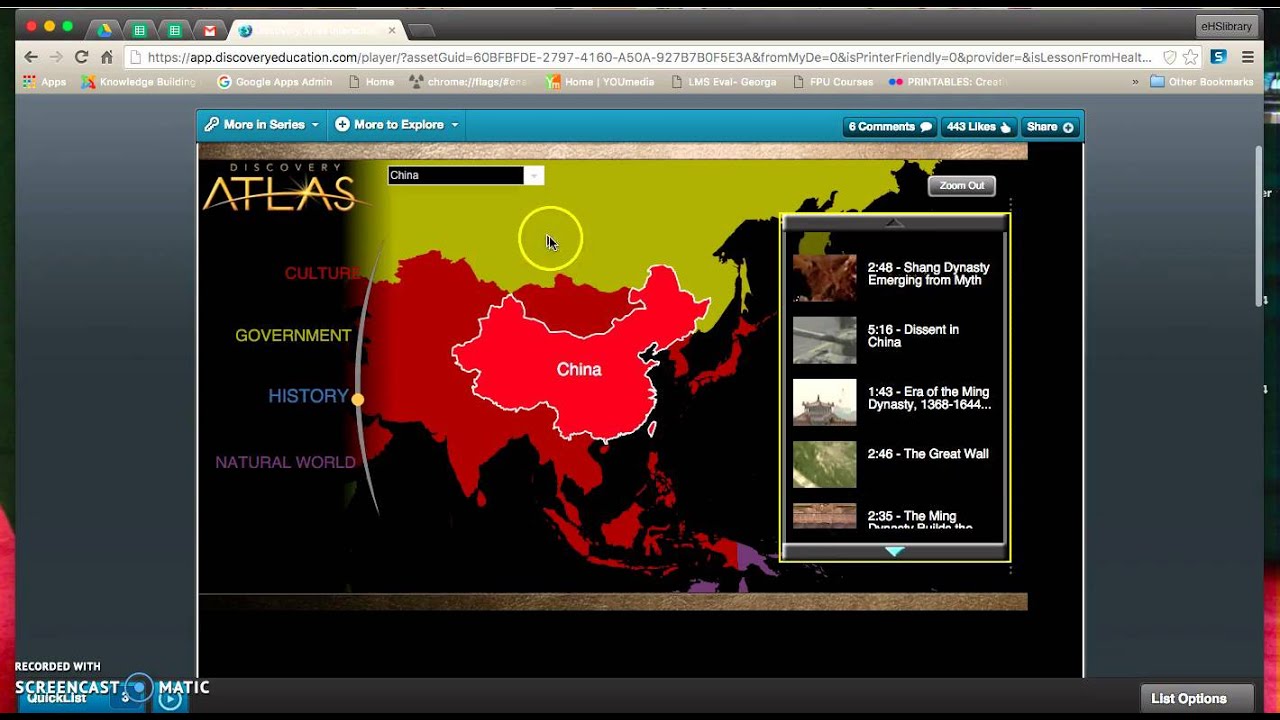Open Home | YOUmedia bookmark

pyautogui.click(x=600, y=82)
